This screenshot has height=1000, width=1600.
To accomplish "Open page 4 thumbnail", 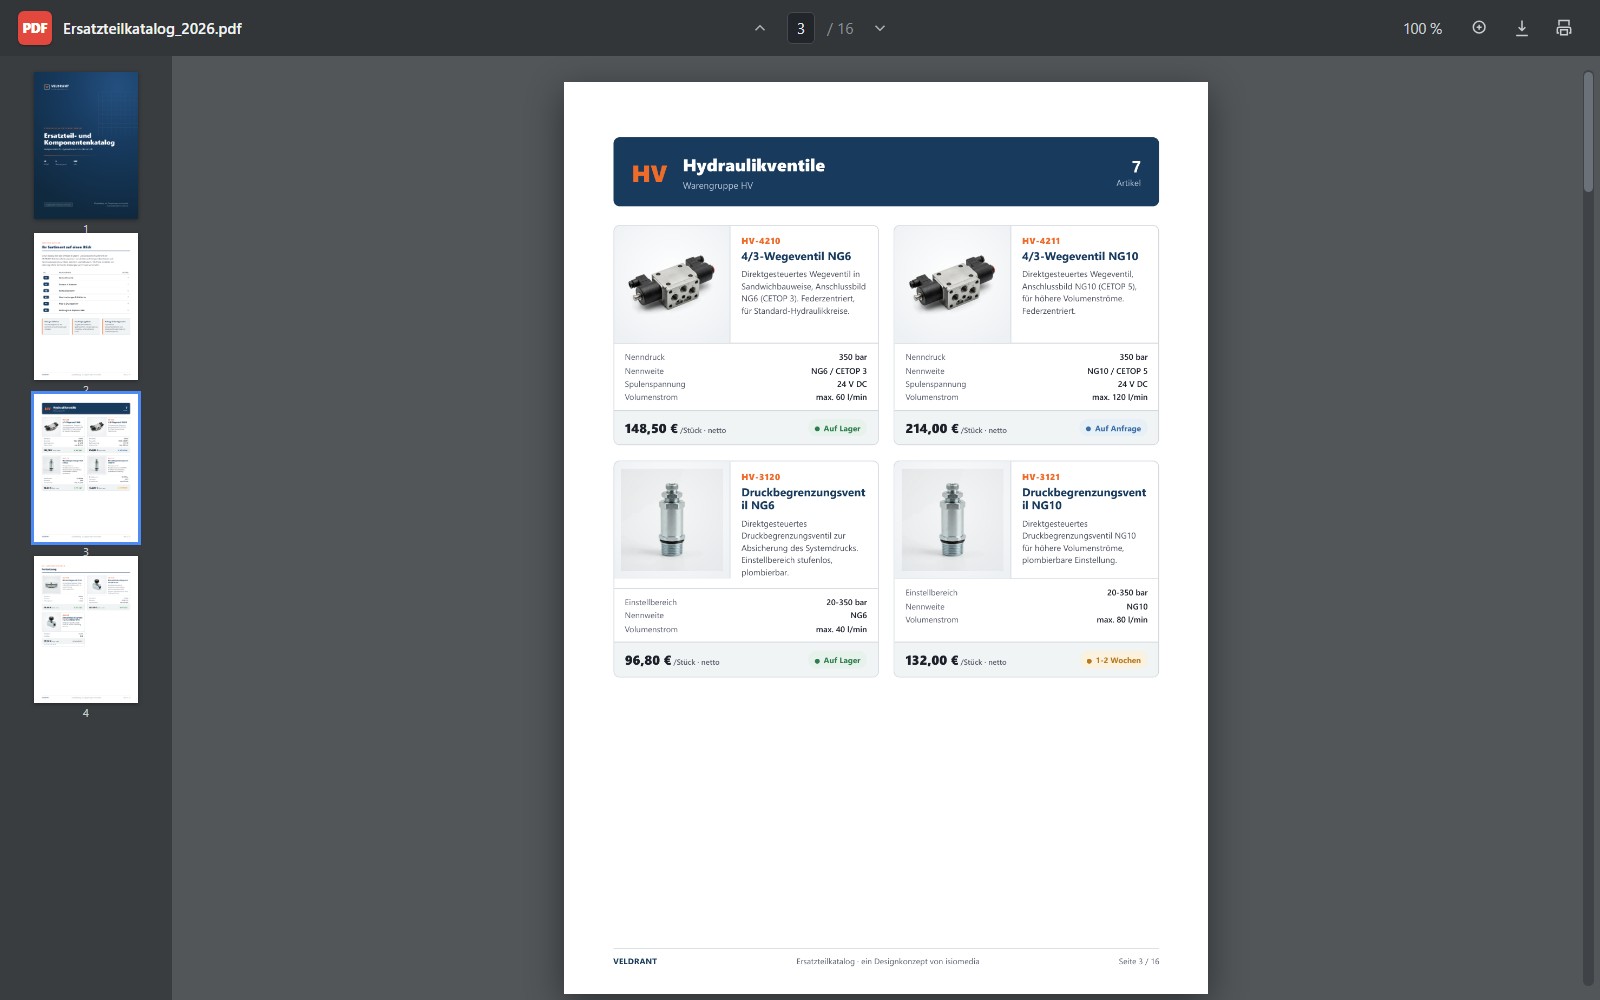I will pos(86,630).
